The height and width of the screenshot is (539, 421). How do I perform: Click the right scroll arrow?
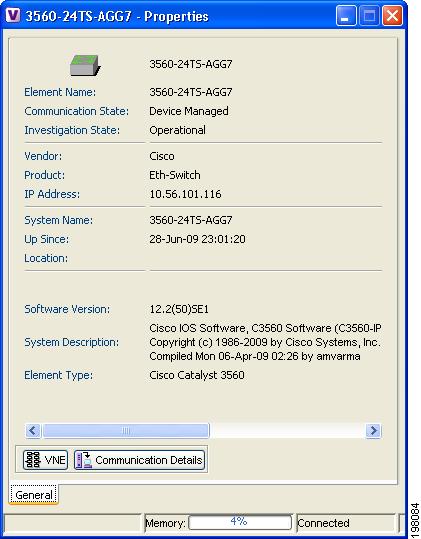tap(373, 430)
